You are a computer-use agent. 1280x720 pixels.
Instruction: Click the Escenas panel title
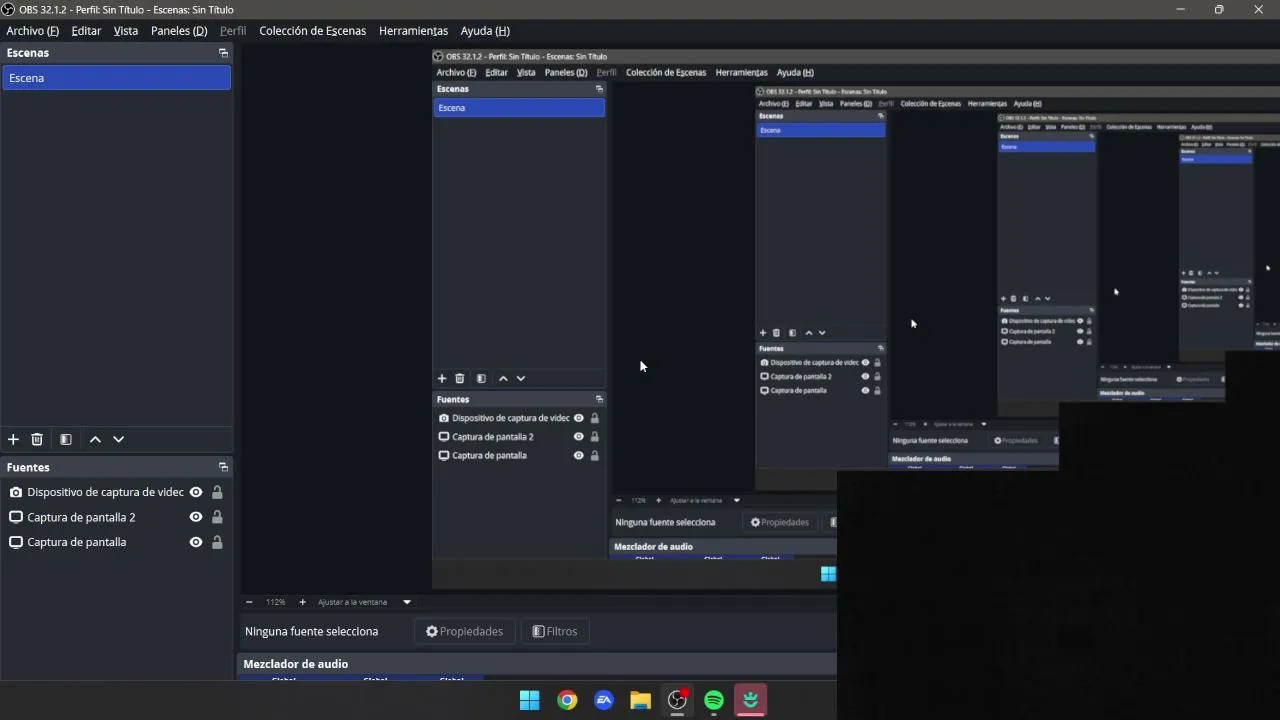[28, 53]
